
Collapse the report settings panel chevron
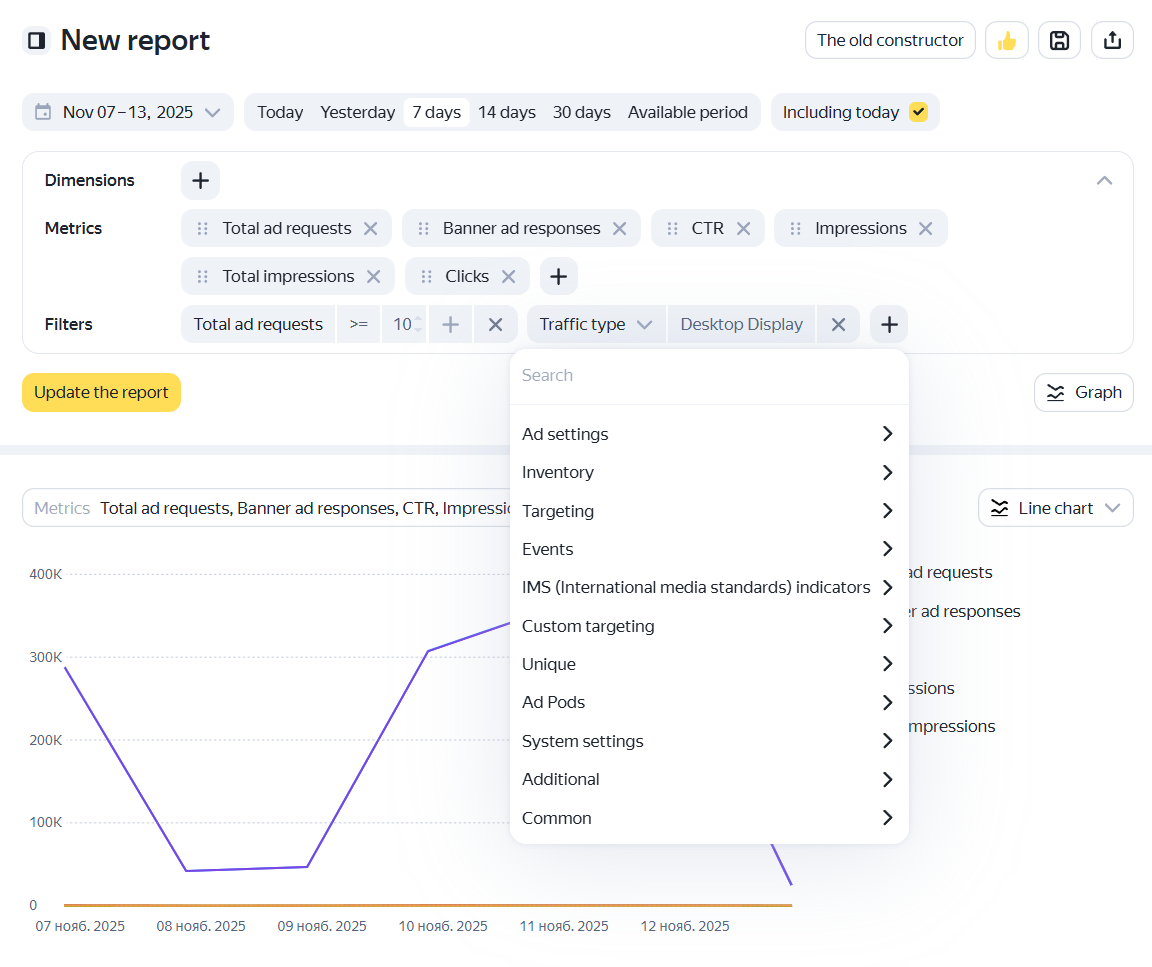point(1104,181)
